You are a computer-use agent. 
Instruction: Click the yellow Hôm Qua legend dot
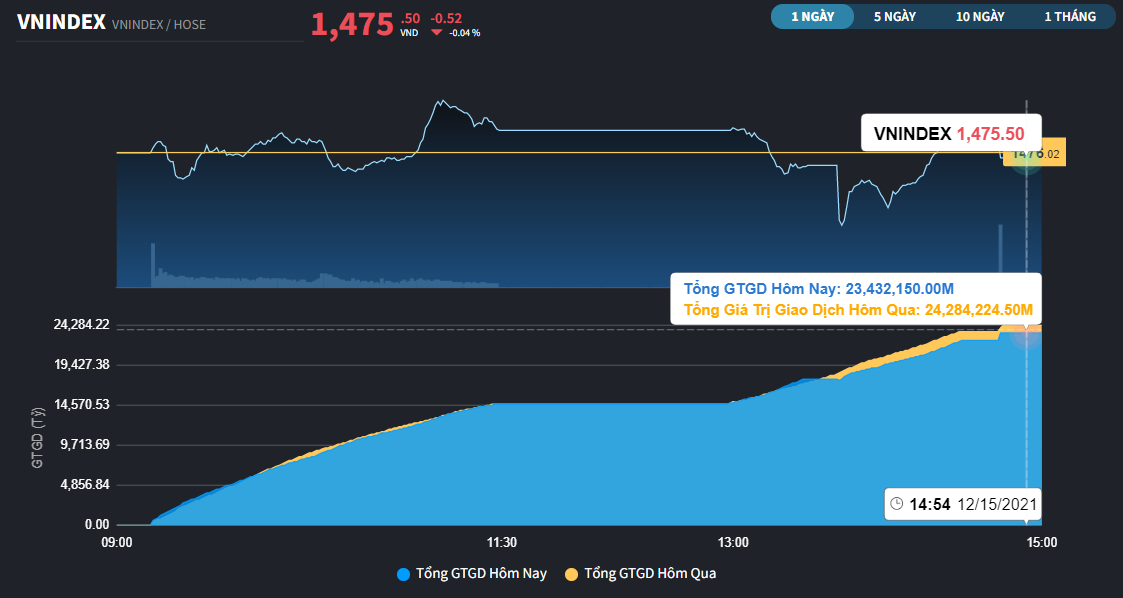pyautogui.click(x=572, y=574)
